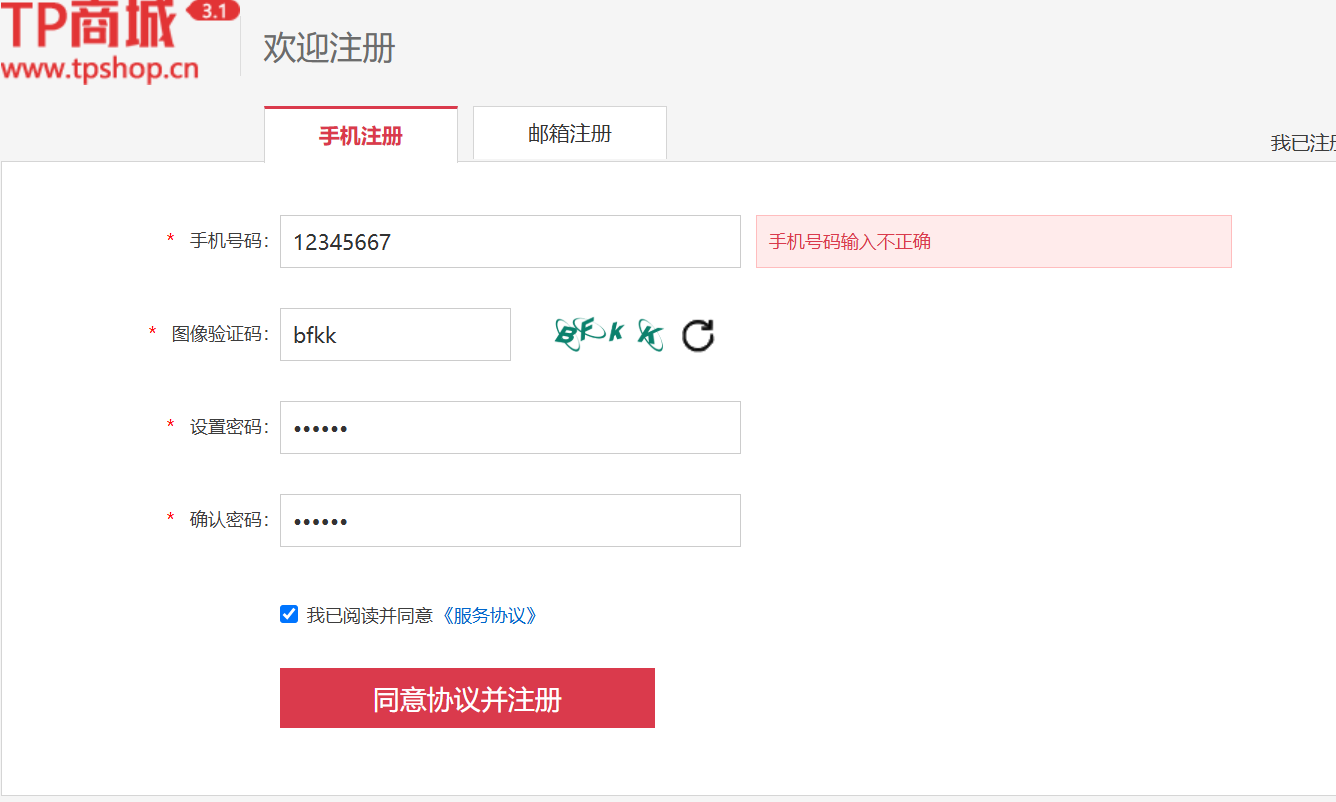Click inside the 手机号码 input field
Screen dimensions: 1336x802
tap(509, 241)
